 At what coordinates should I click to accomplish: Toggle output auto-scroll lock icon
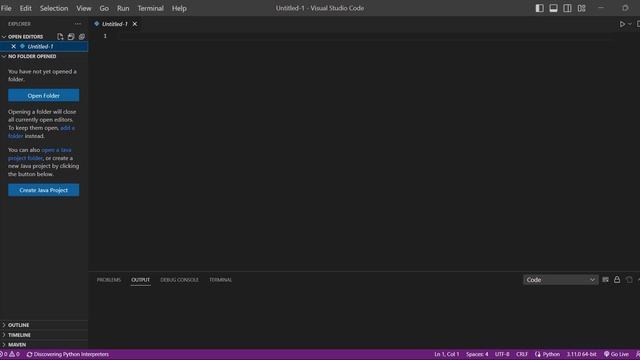[617, 280]
